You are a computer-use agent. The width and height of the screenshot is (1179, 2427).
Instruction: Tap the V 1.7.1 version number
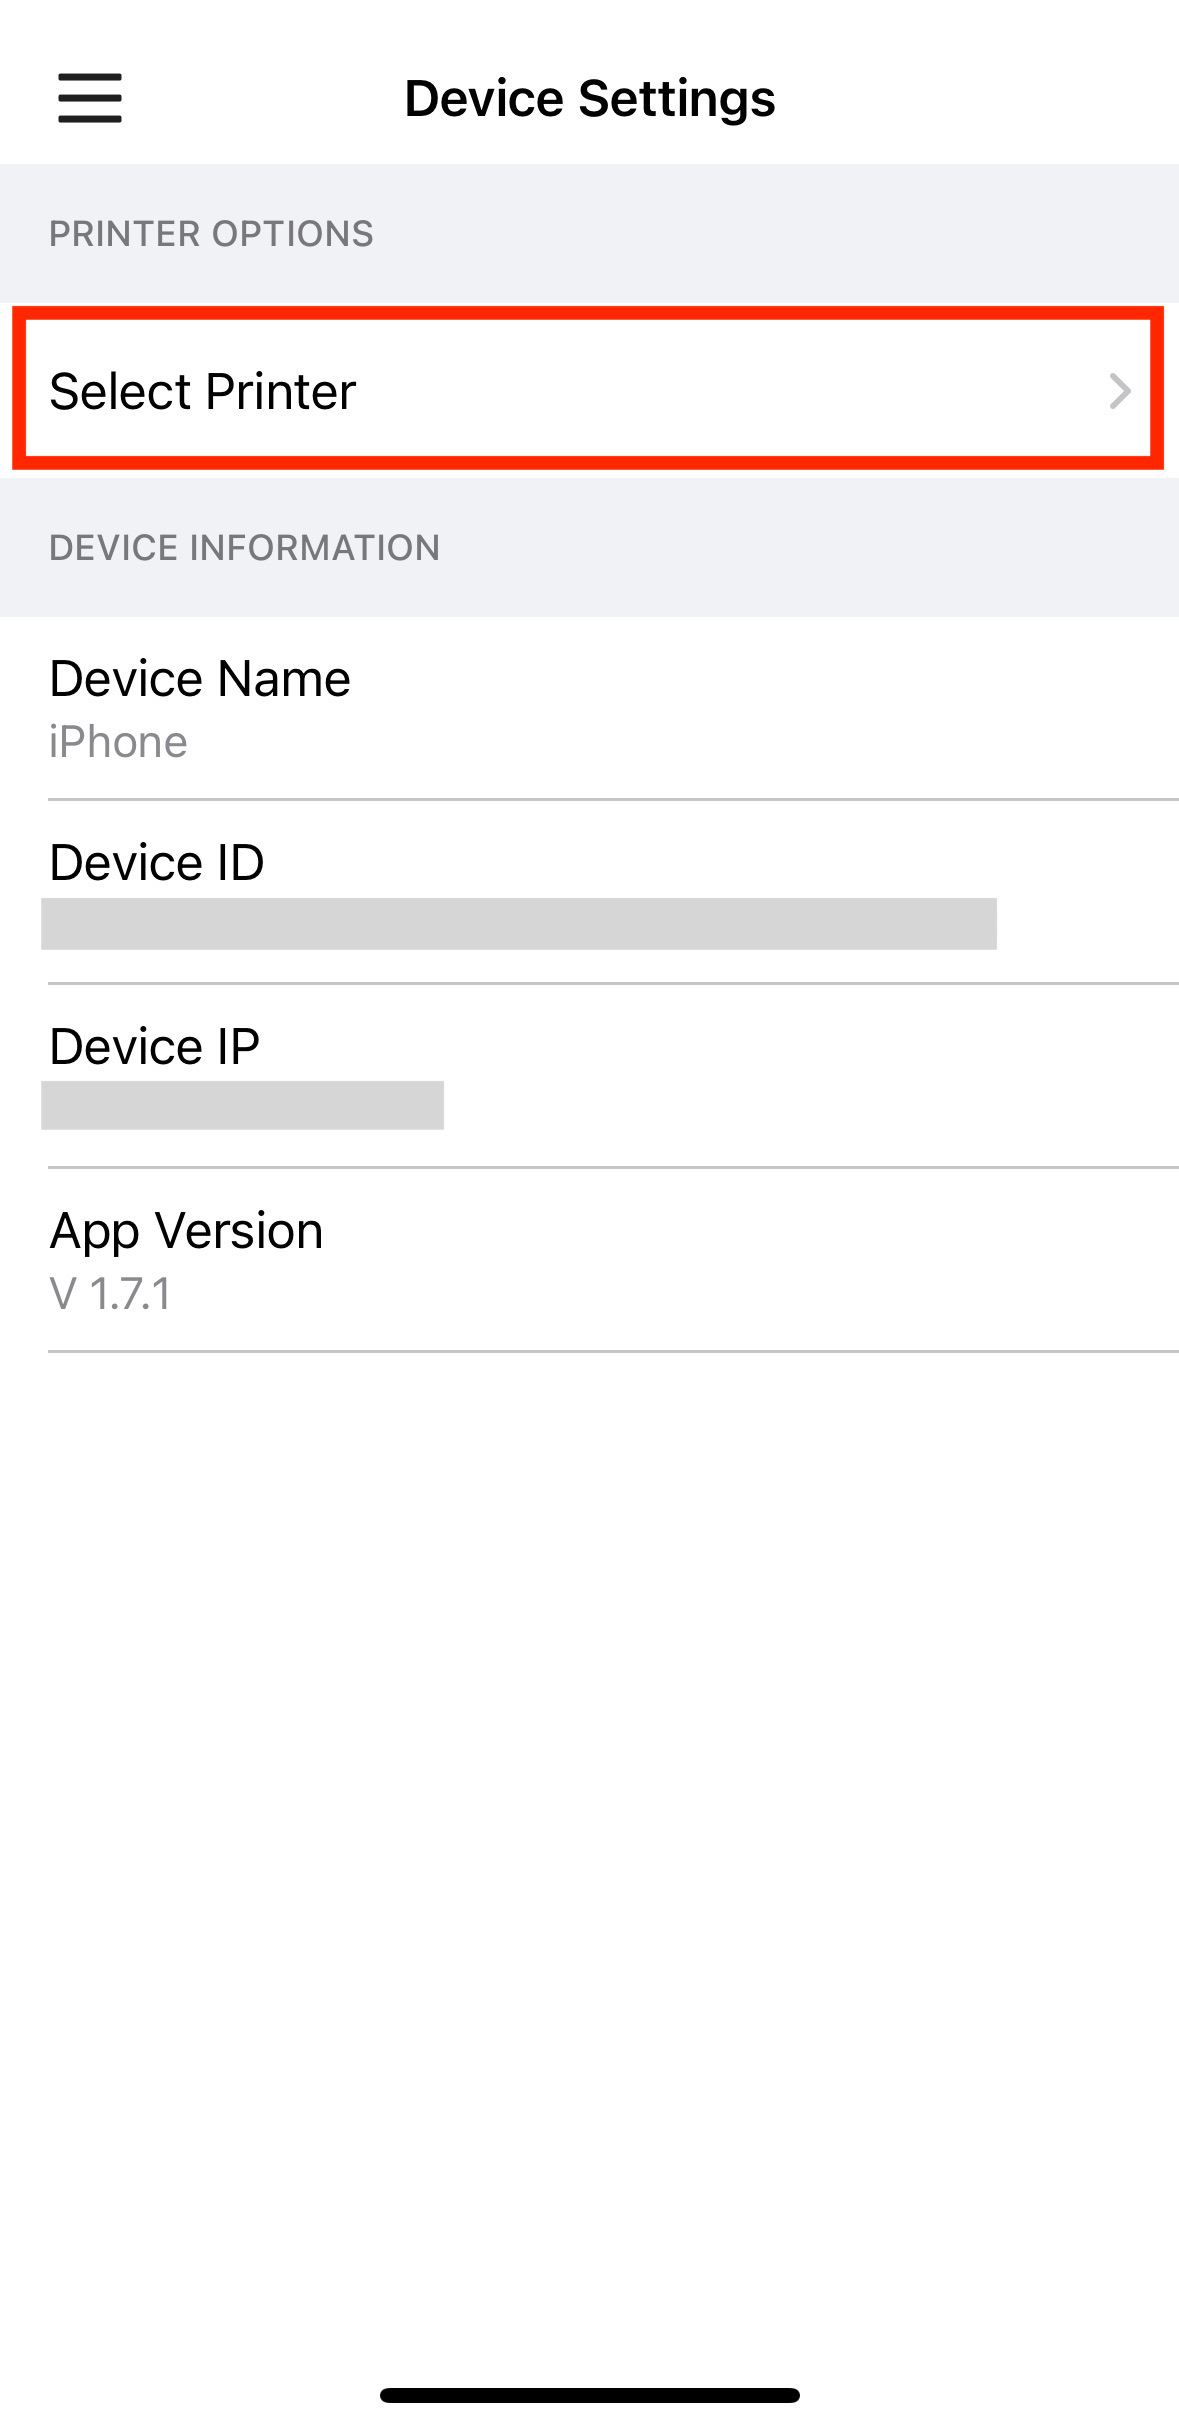111,1294
